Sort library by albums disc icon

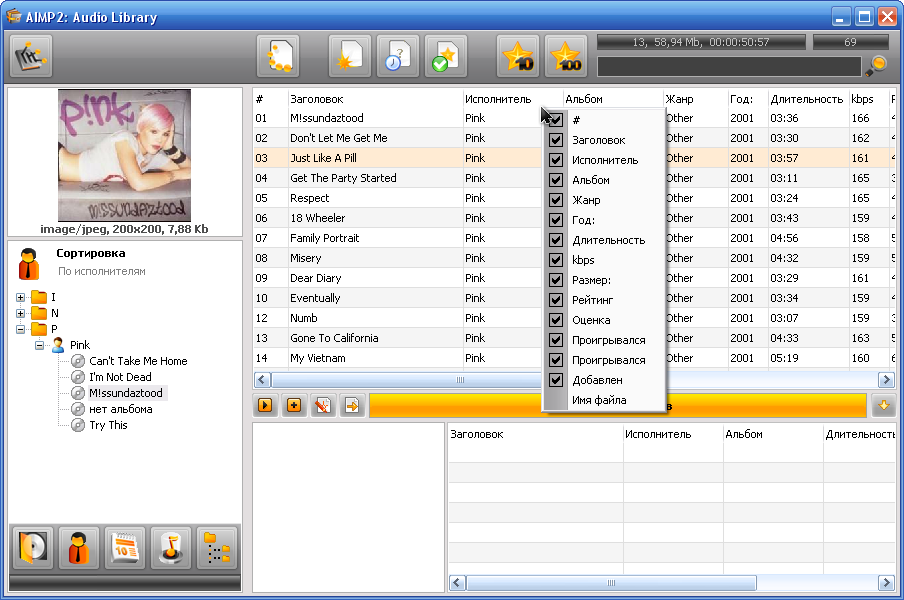(x=33, y=548)
